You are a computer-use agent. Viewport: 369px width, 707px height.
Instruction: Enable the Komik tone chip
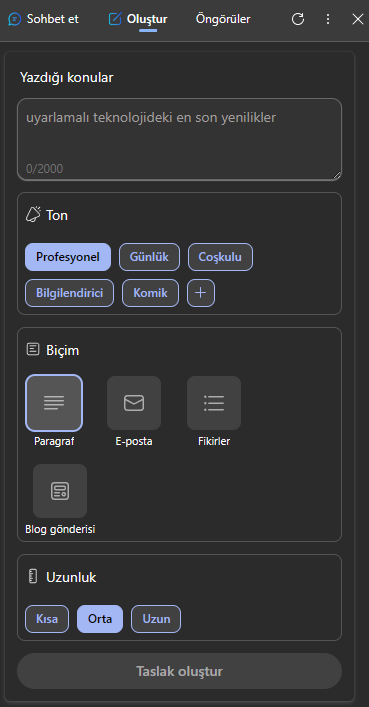150,293
